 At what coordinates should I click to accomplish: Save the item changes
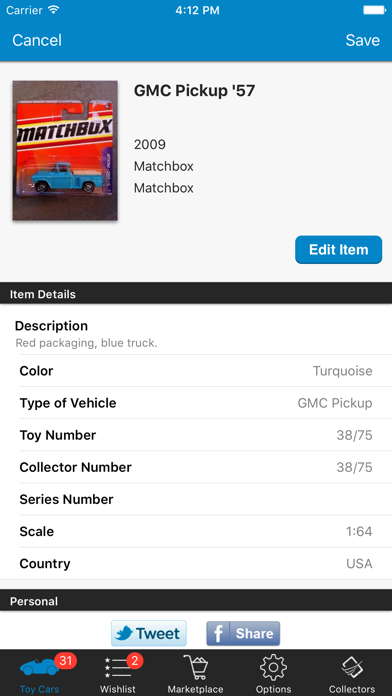click(x=363, y=40)
